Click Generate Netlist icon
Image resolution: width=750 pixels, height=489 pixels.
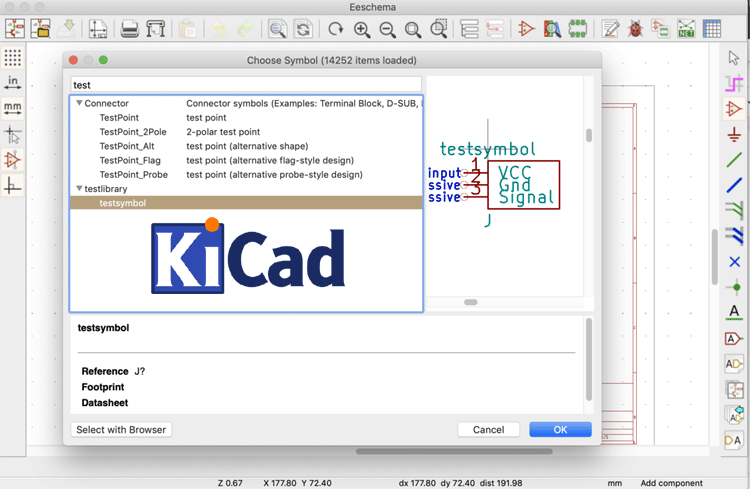point(686,29)
